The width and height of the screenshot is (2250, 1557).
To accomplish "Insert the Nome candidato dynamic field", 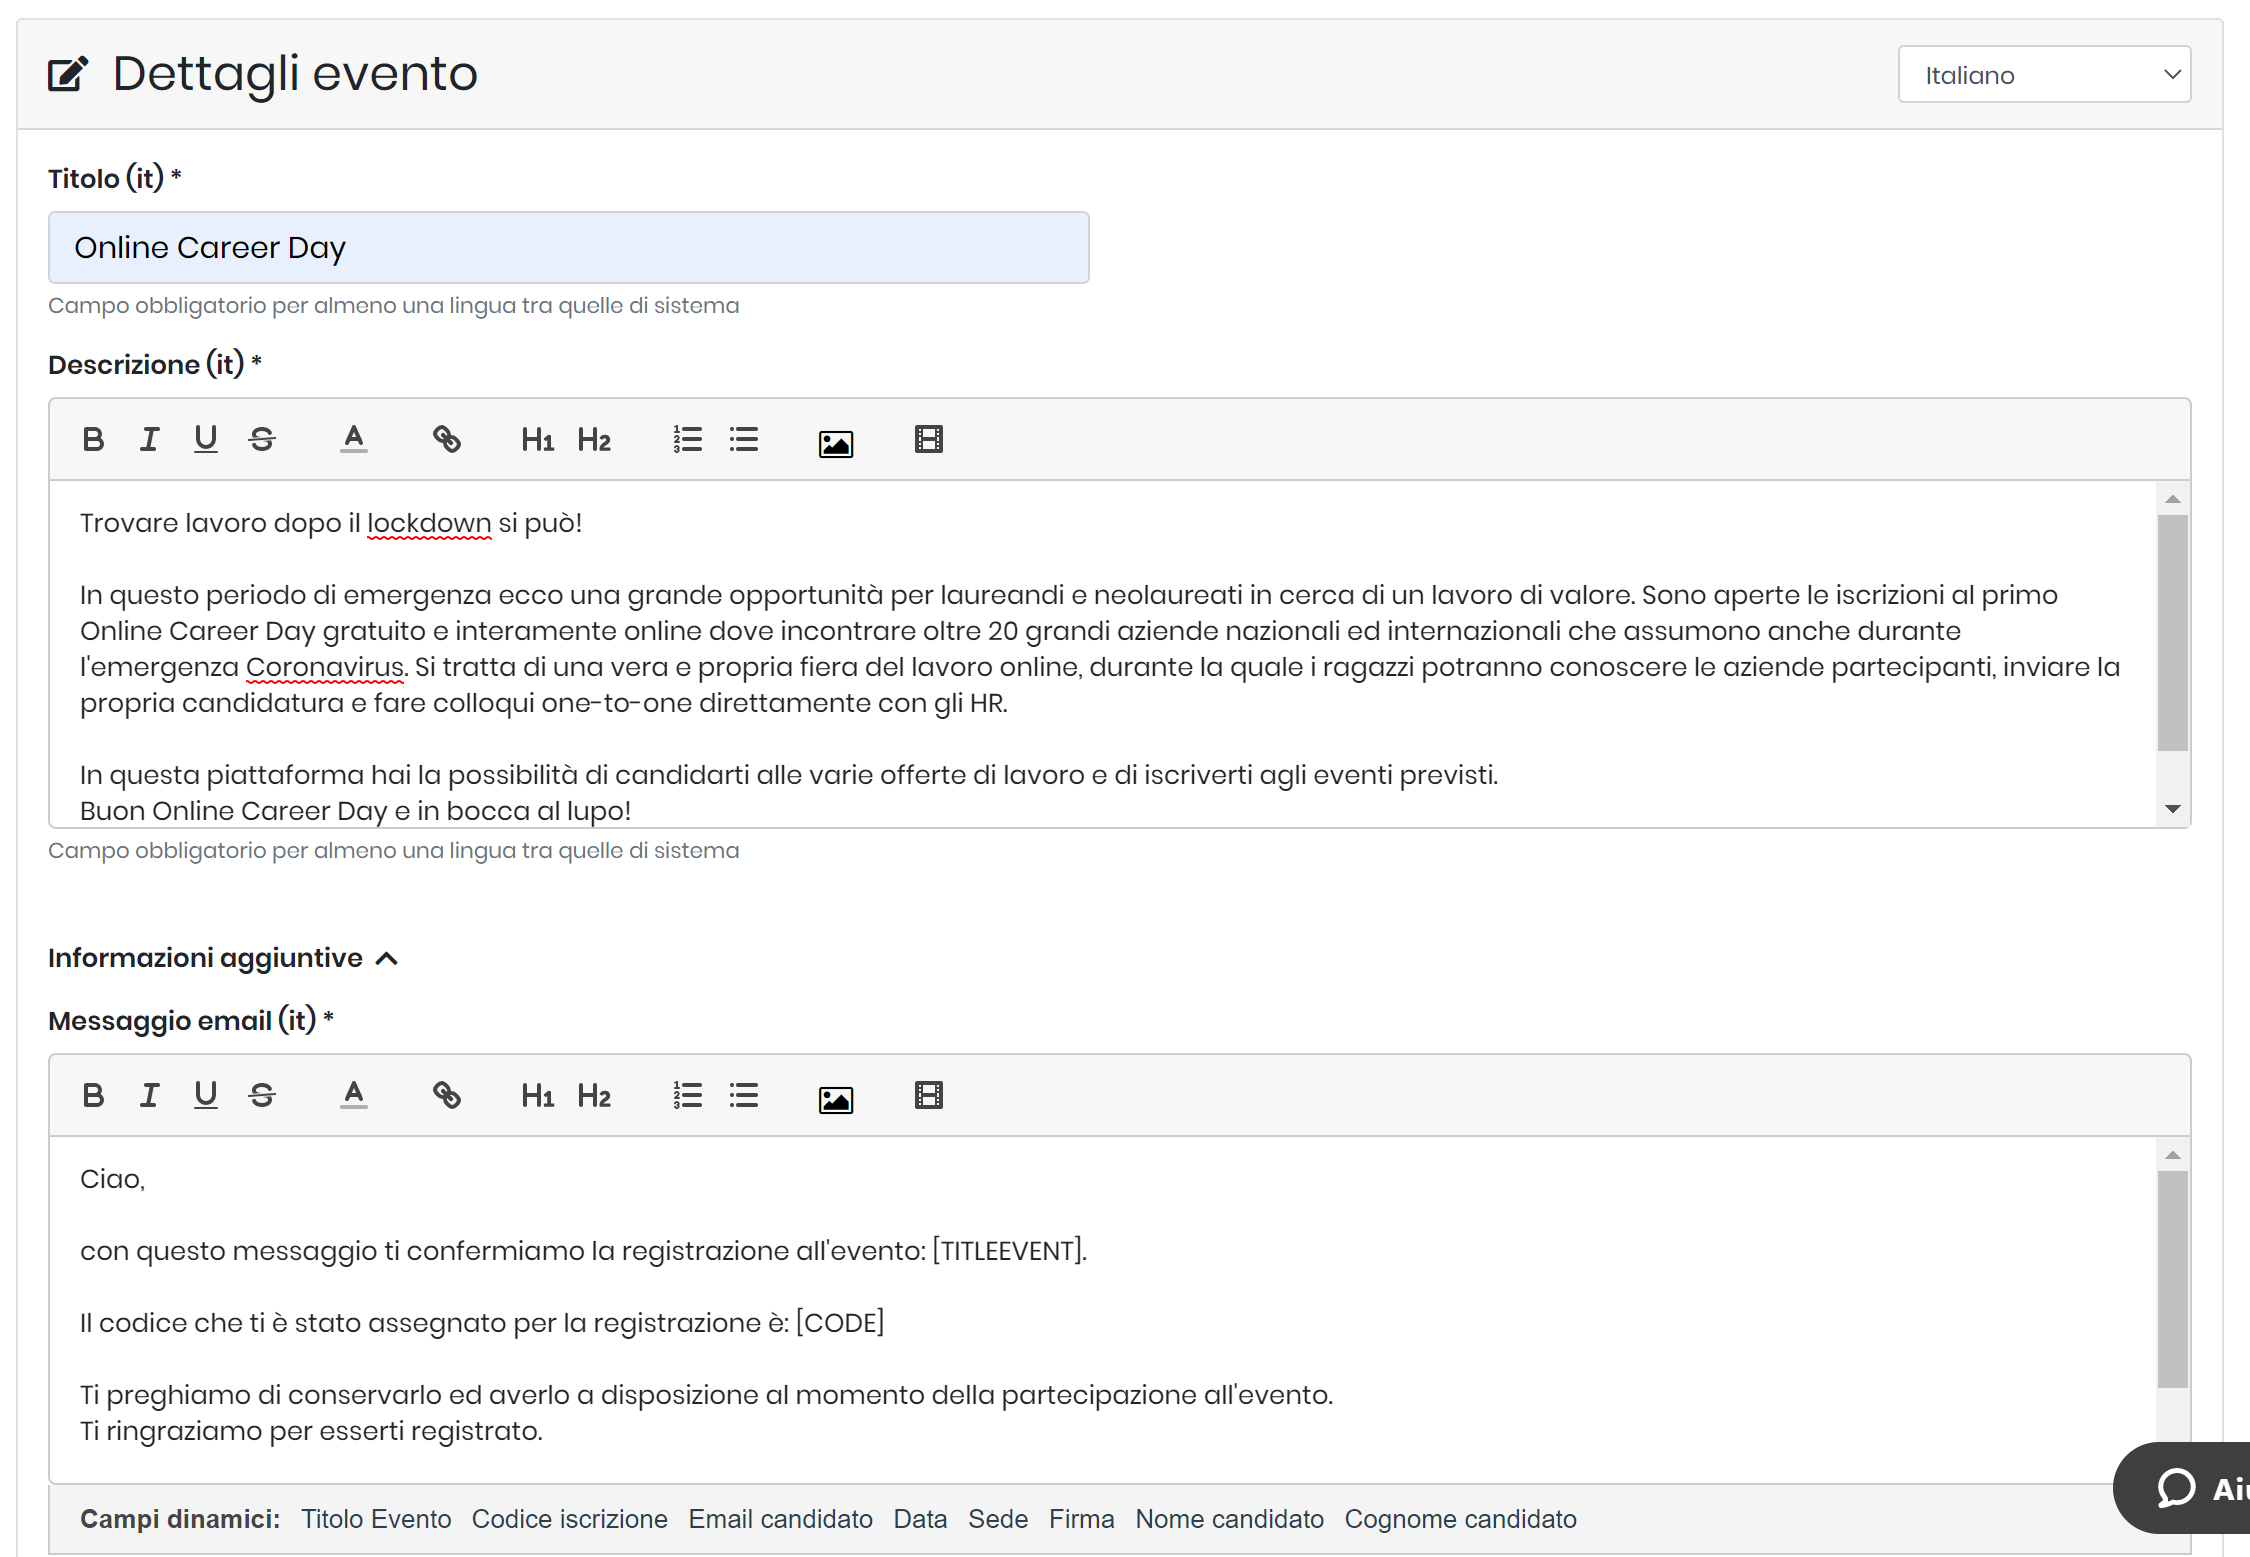I will pos(1229,1519).
